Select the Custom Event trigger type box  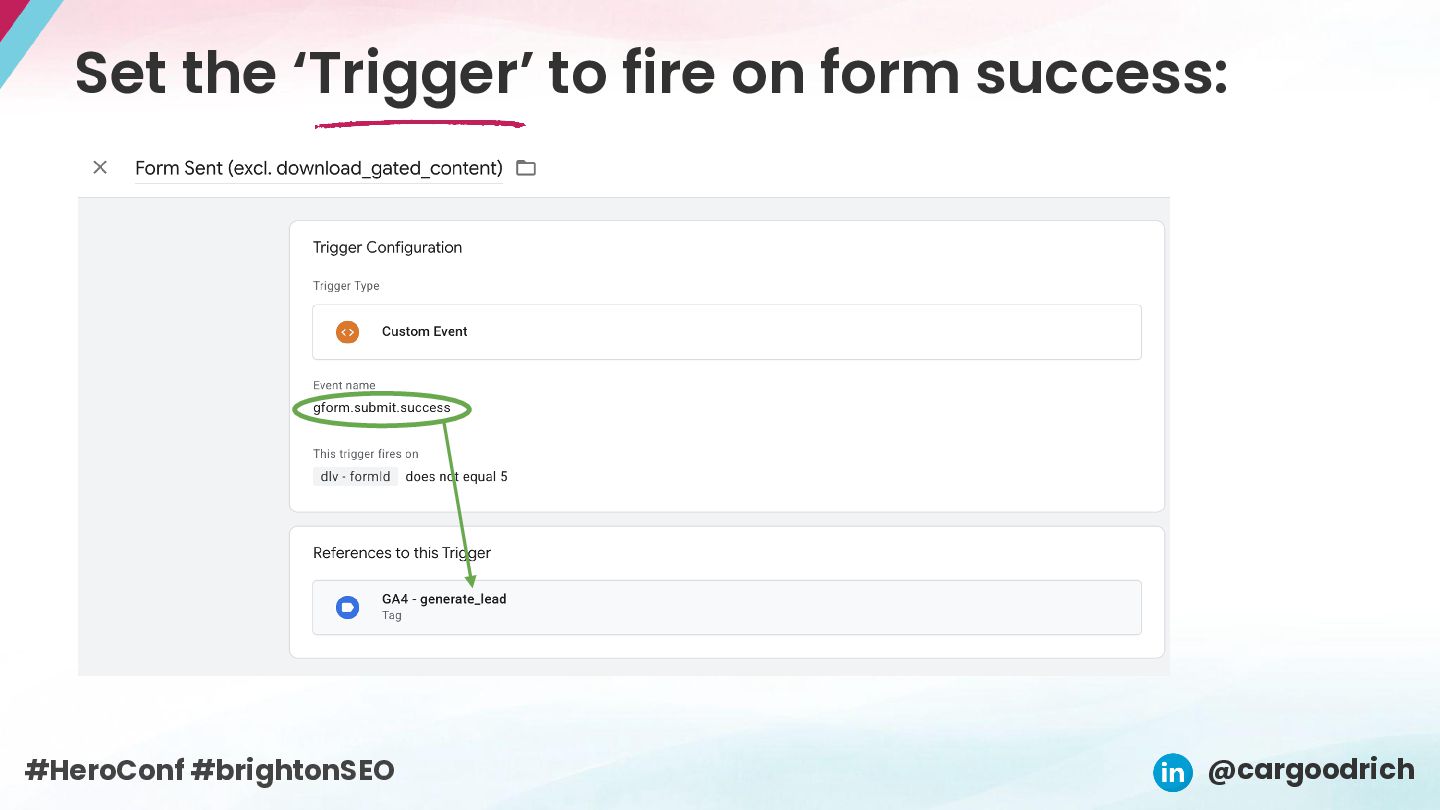[726, 332]
